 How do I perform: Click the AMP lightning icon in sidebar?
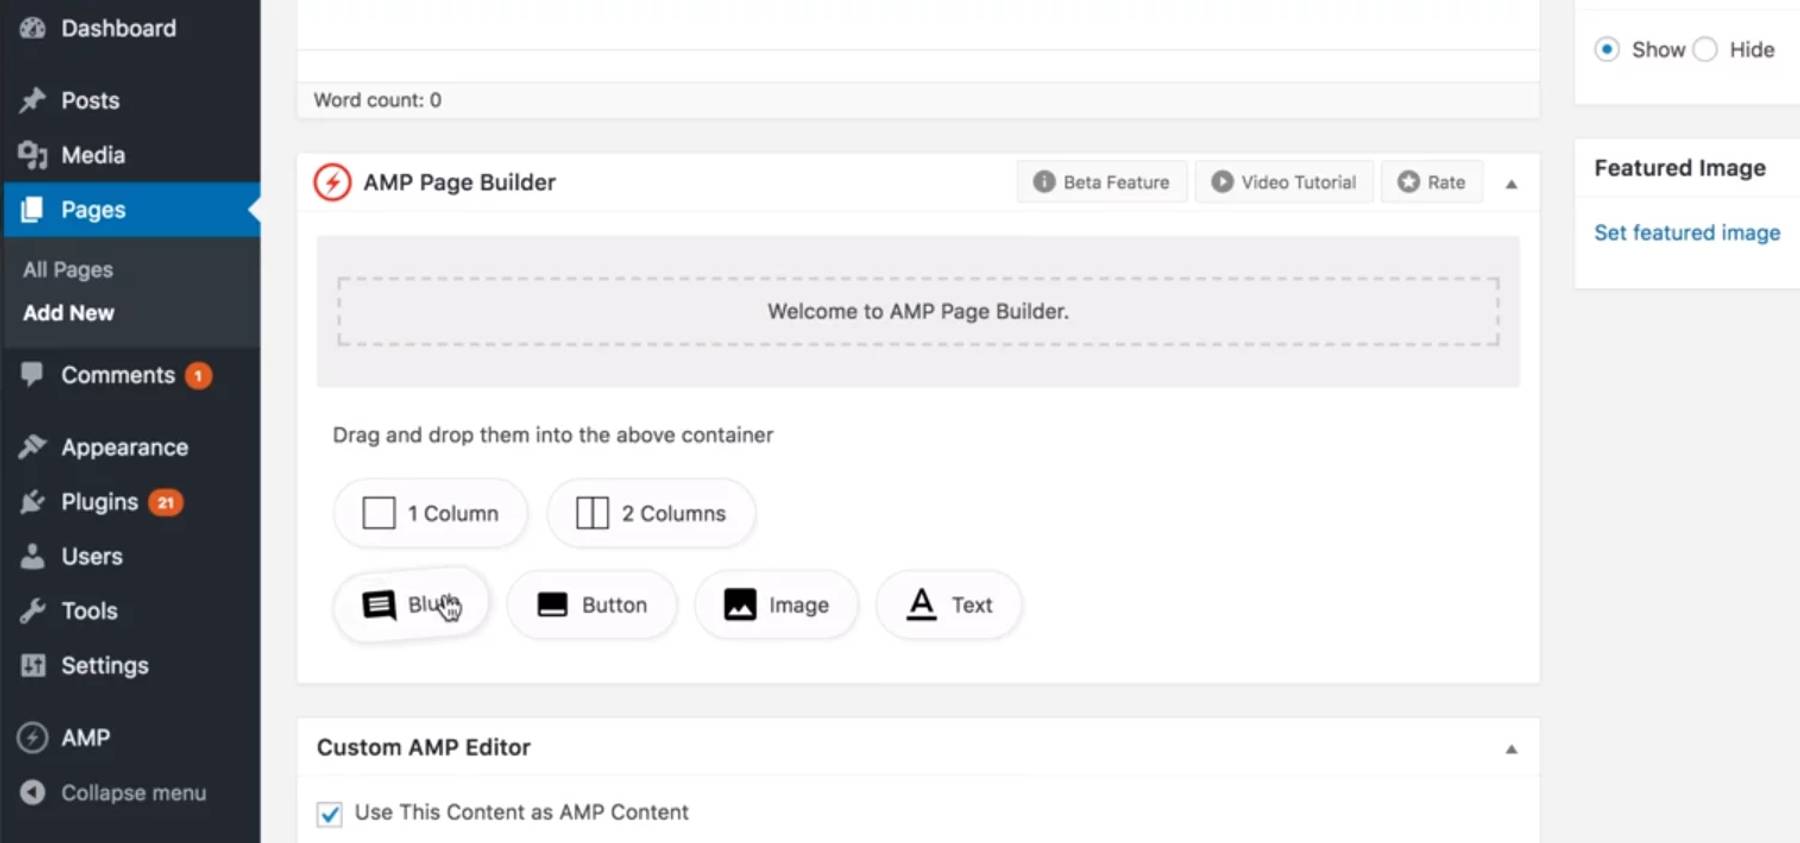[32, 737]
